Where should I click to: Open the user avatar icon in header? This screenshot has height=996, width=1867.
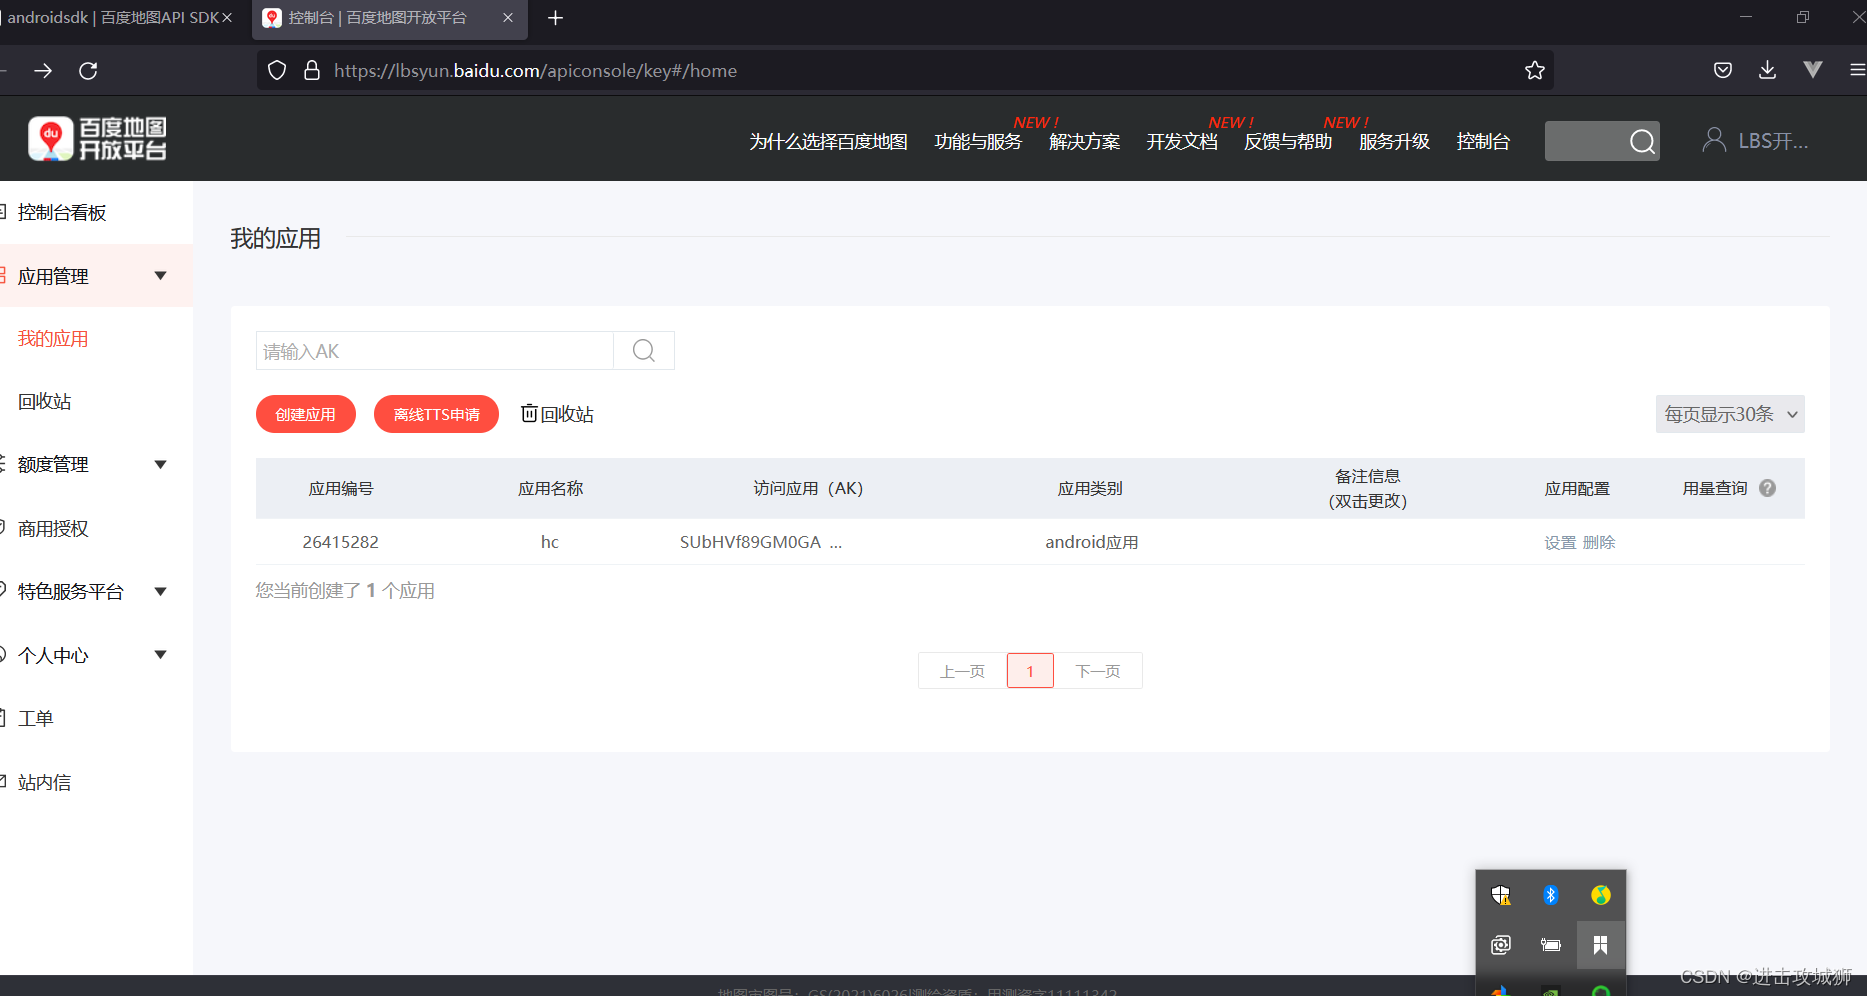(1714, 140)
